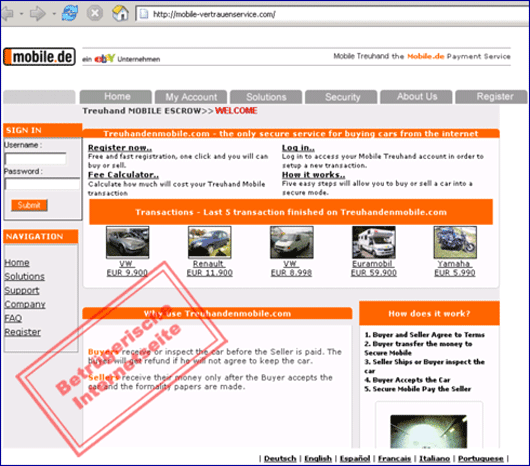
Task: Go to the browser home page icon
Action: pos(120,14)
